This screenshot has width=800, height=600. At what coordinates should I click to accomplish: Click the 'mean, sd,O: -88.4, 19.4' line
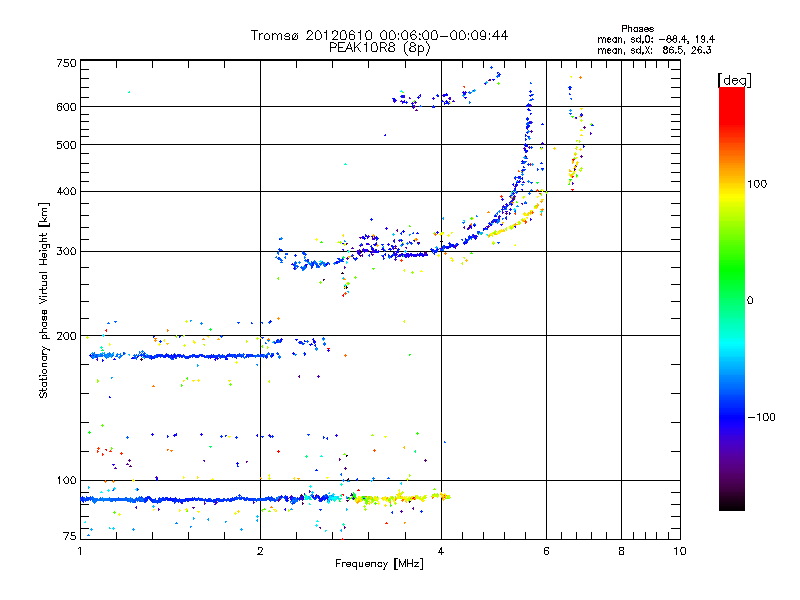click(656, 39)
